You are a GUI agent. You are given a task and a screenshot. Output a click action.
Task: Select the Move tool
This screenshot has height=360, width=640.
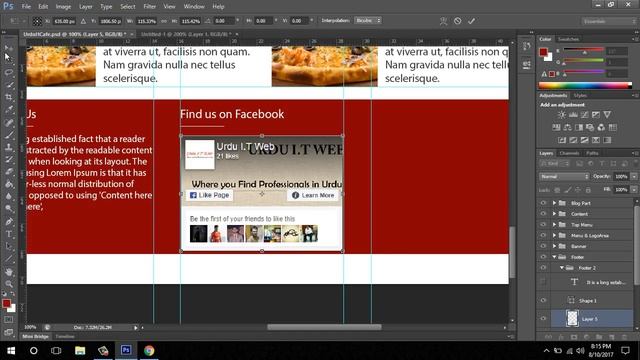tap(8, 48)
